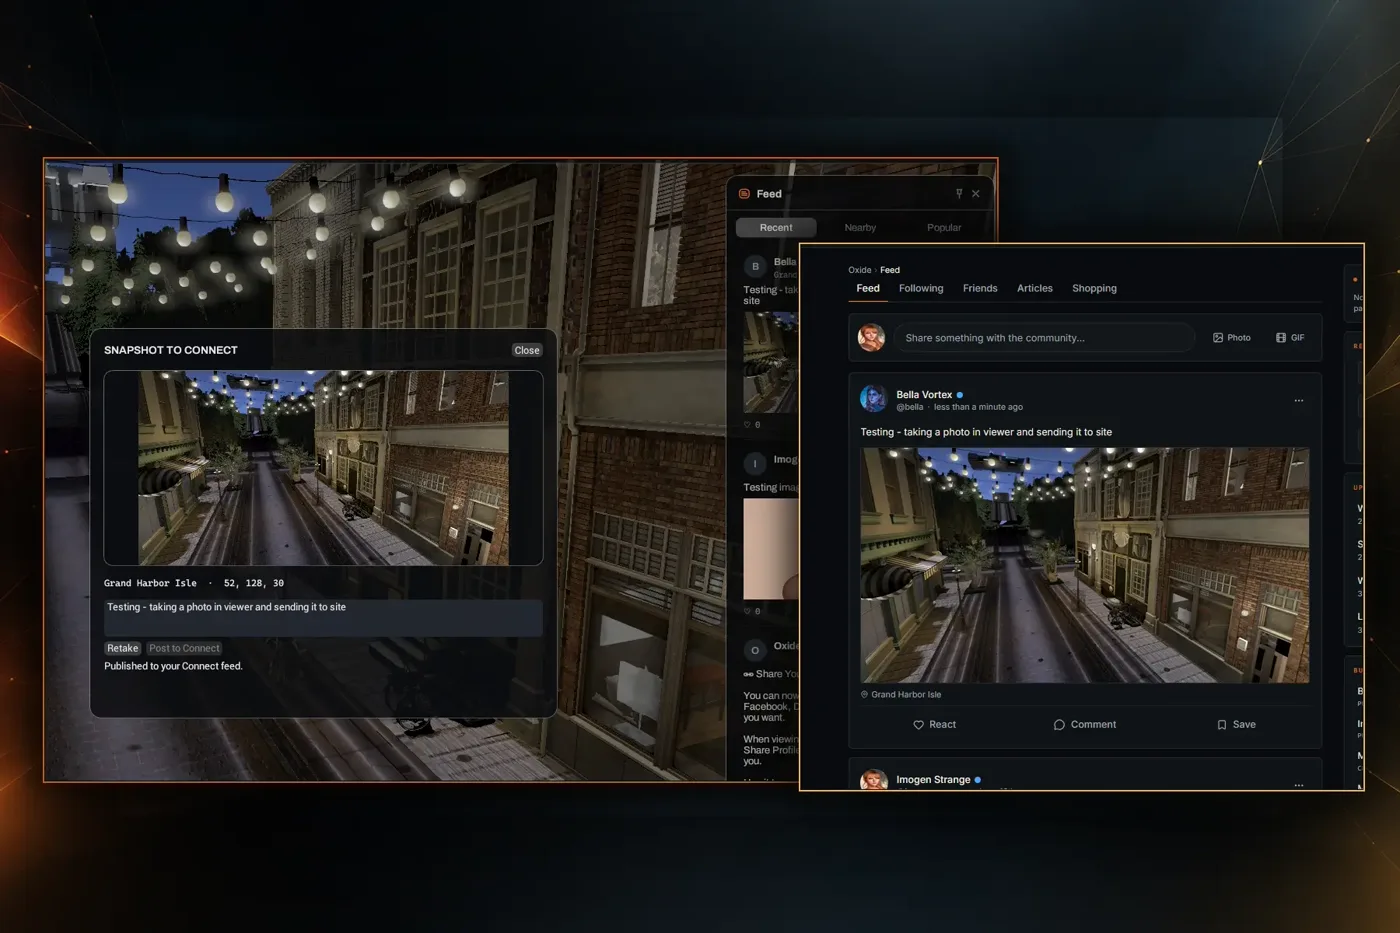This screenshot has height=933, width=1400.
Task: Select the Recent tab in Feed panel
Action: [776, 228]
